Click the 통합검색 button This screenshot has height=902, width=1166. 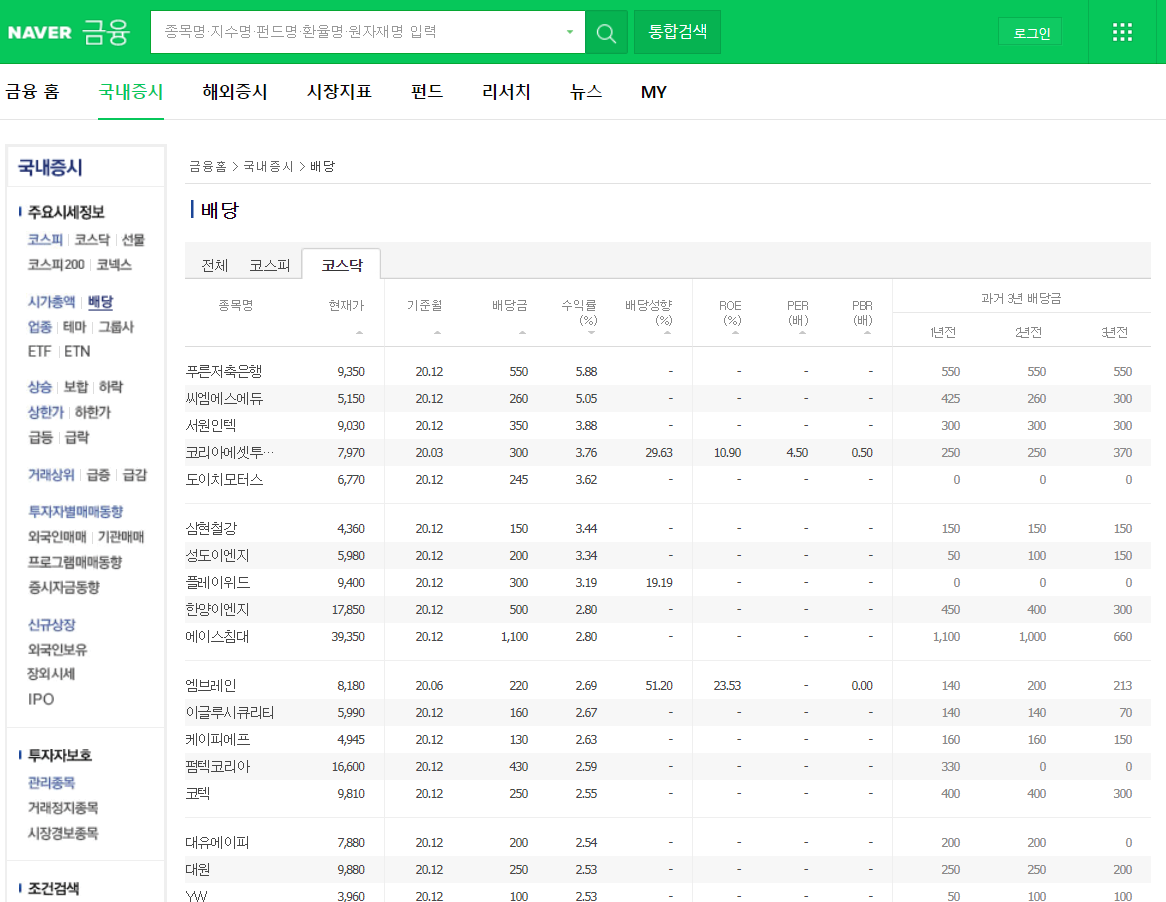click(677, 32)
